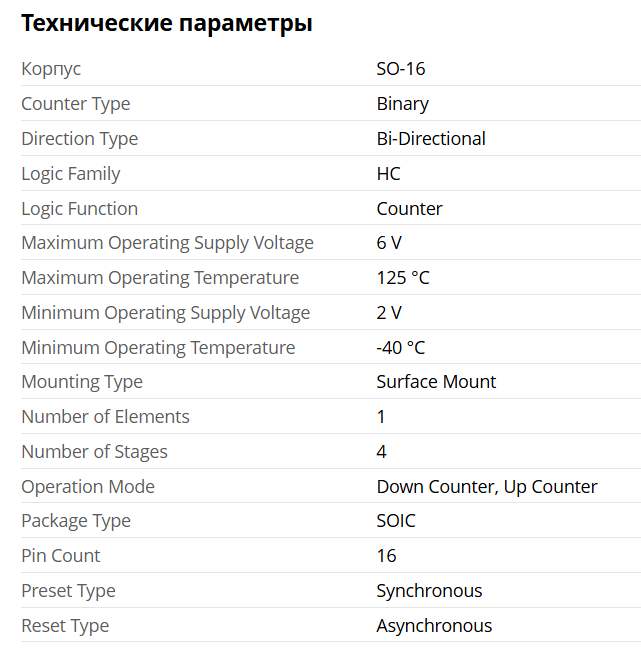Select the 'SO-16' value
The height and width of the screenshot is (651, 641).
pos(401,69)
